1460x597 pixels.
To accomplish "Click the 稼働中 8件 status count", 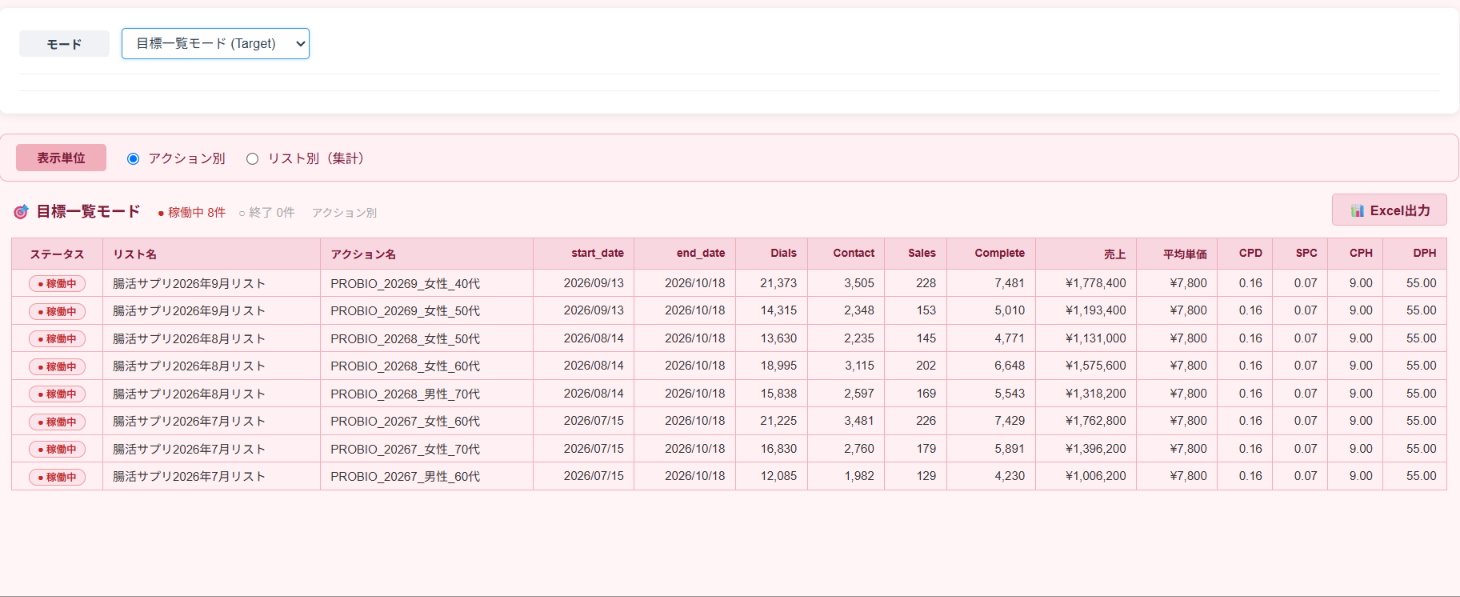I will click(192, 213).
